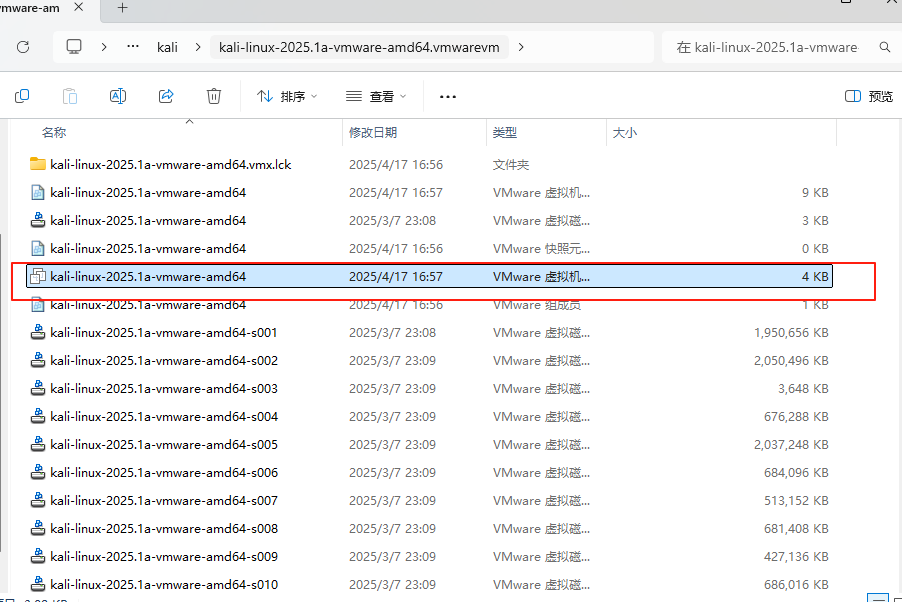
Task: Open the 查看 (View) dropdown
Action: click(x=376, y=96)
